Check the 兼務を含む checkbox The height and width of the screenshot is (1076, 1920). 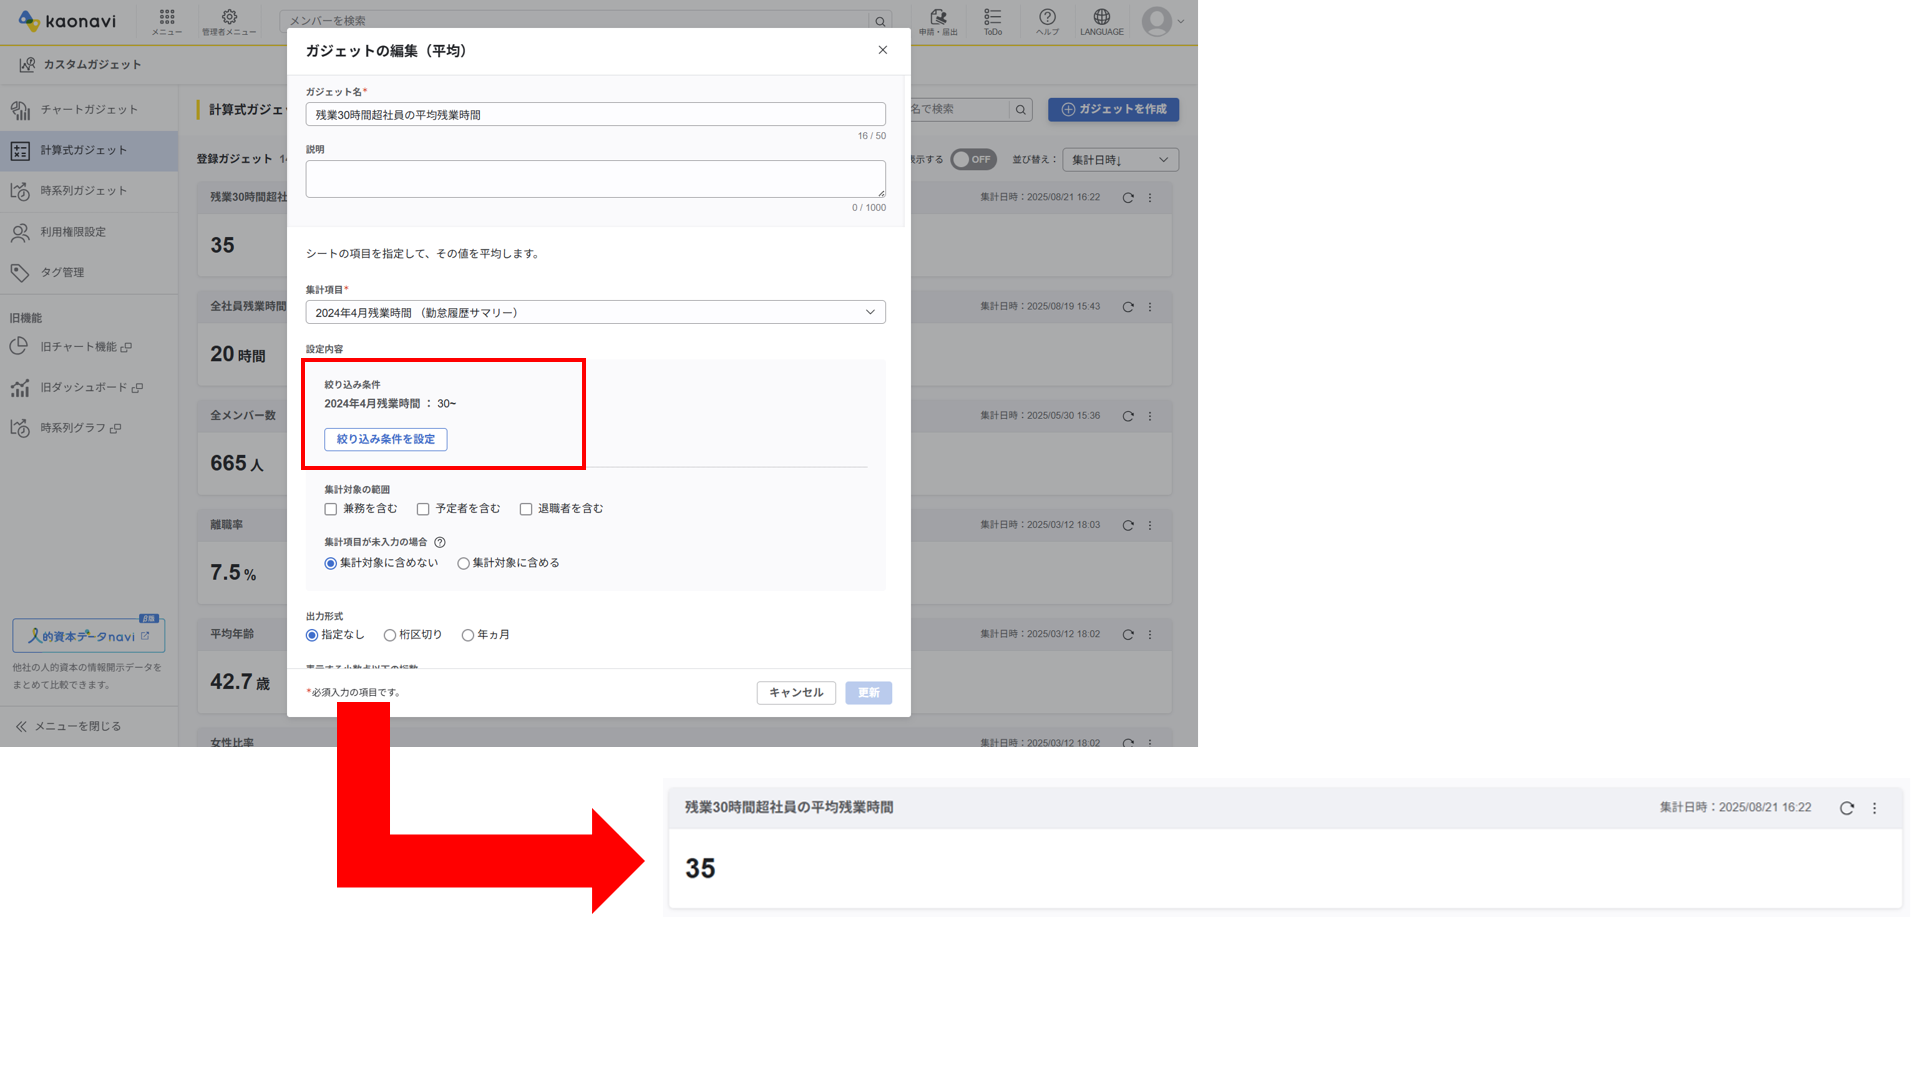[x=331, y=509]
